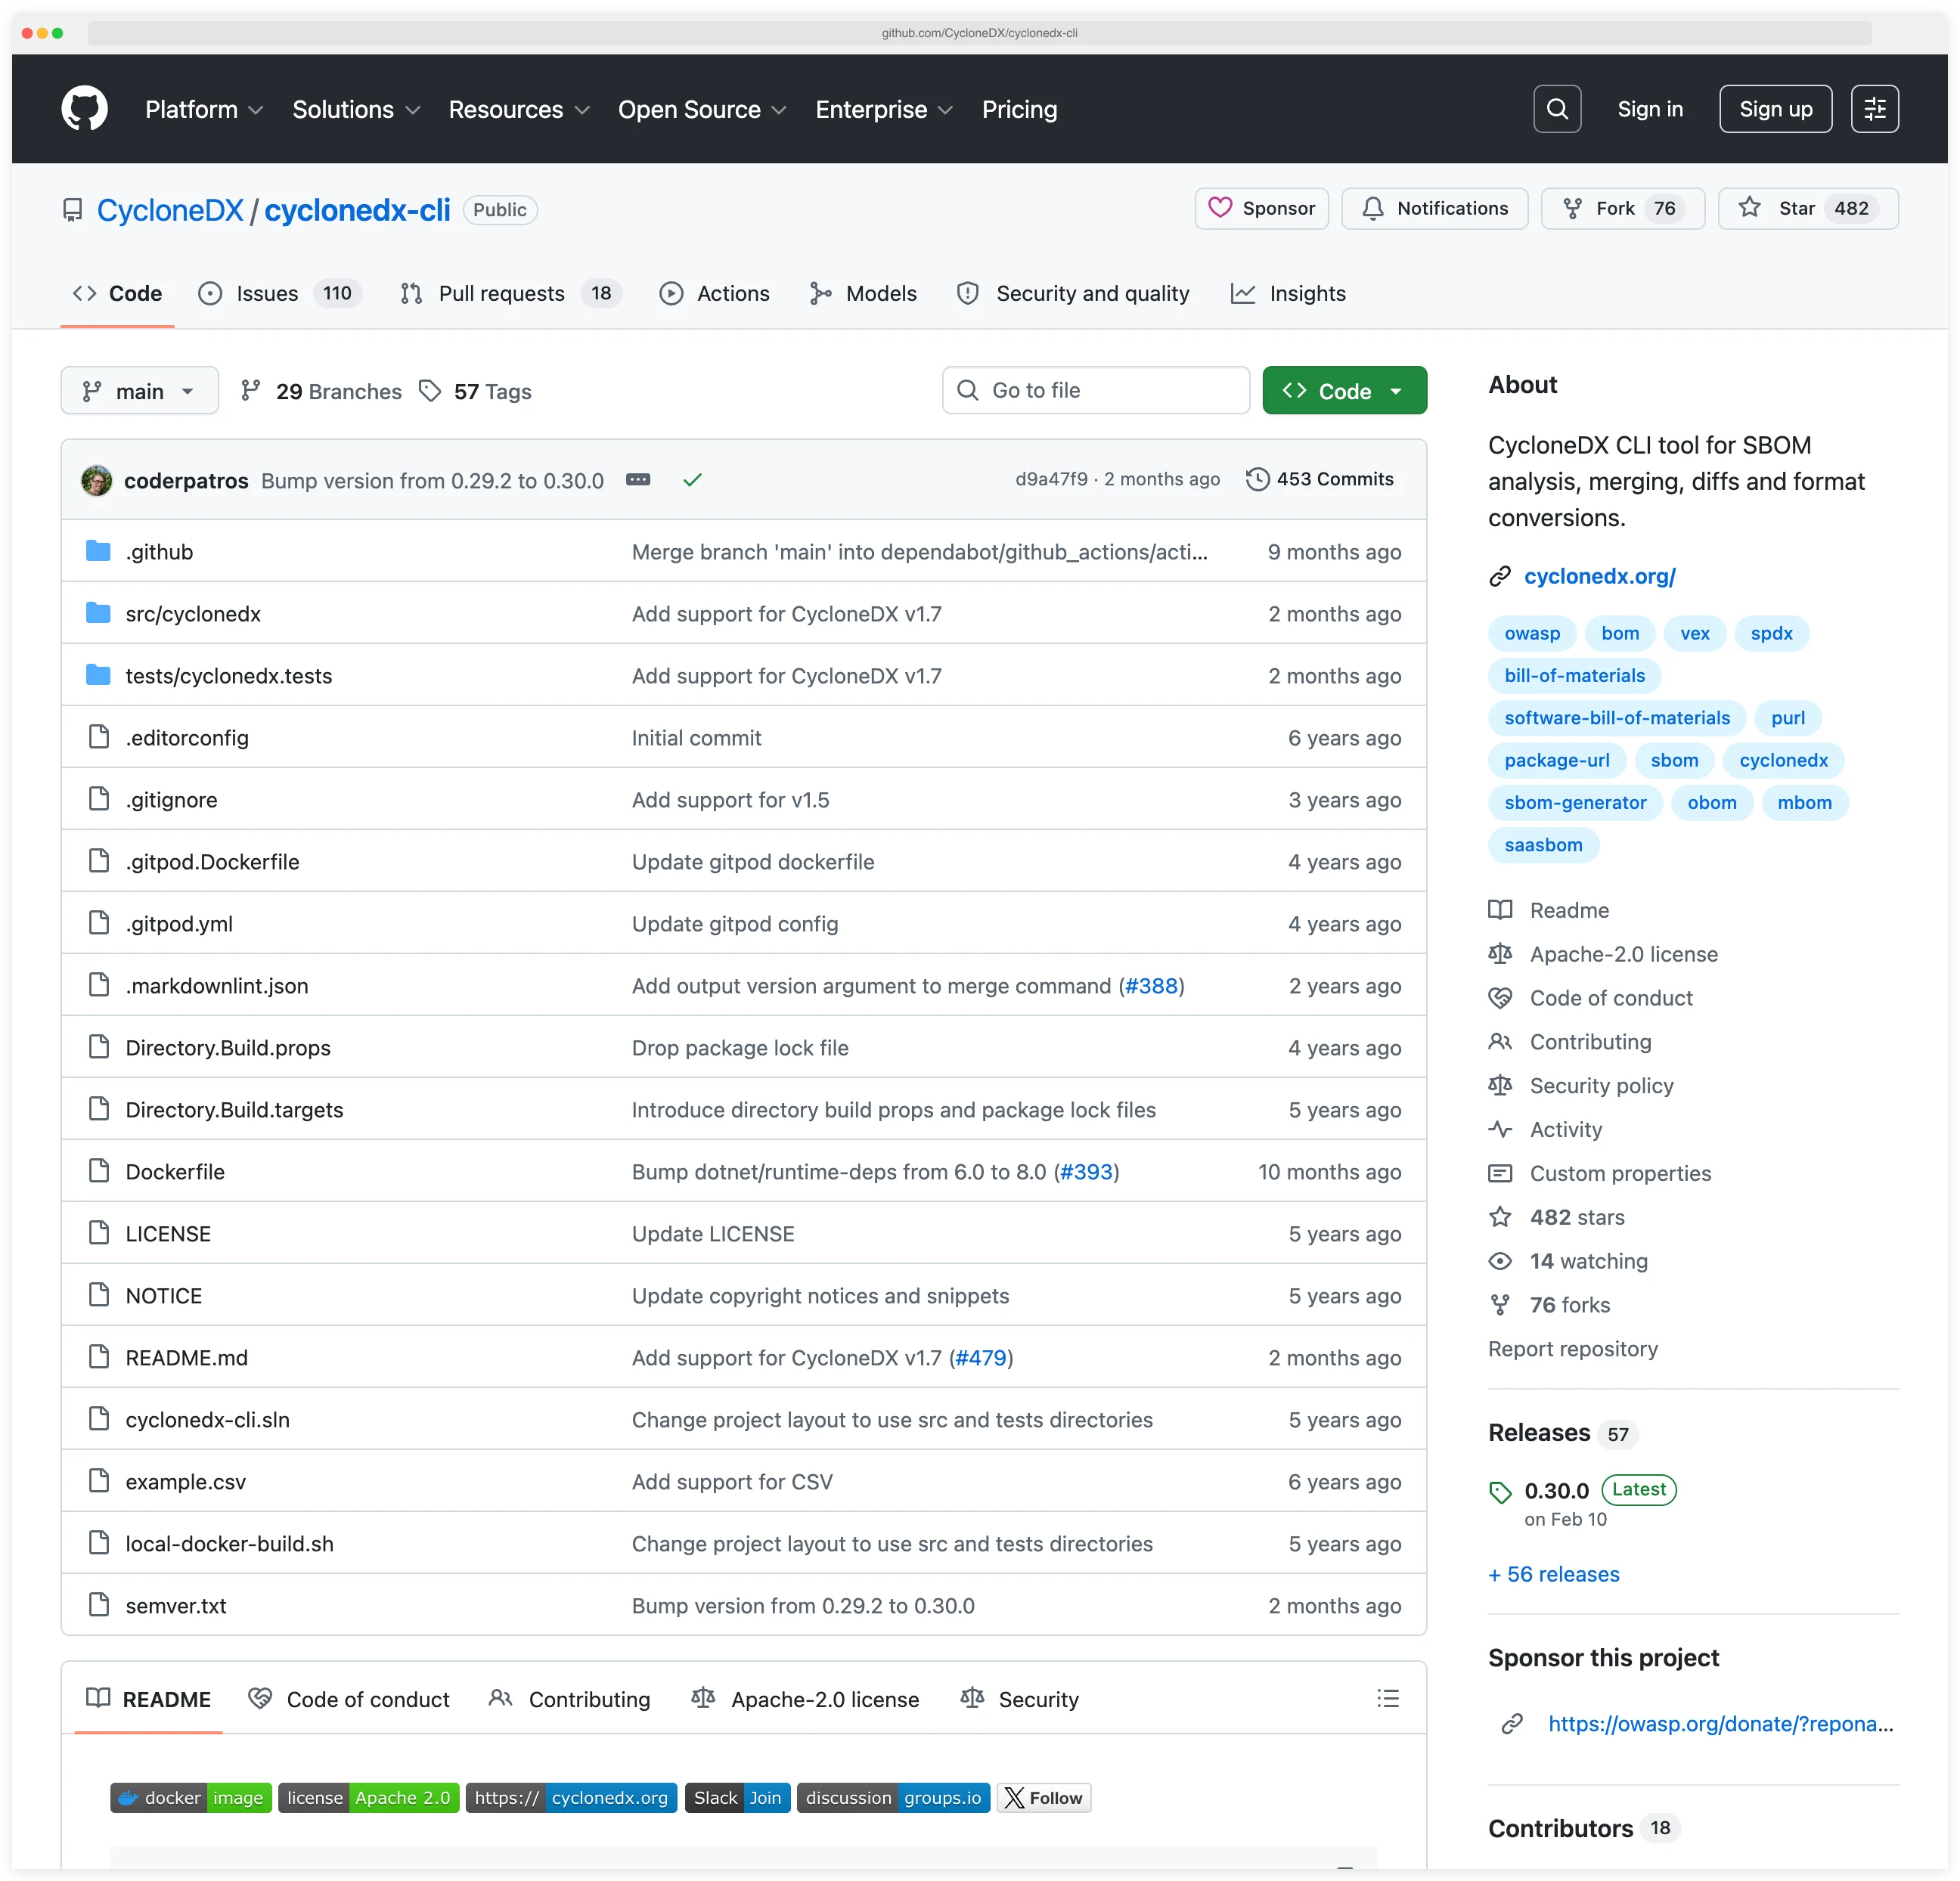The width and height of the screenshot is (1960, 1881).
Task: Click the link icon next to cyclonedx.org
Action: pos(1500,576)
